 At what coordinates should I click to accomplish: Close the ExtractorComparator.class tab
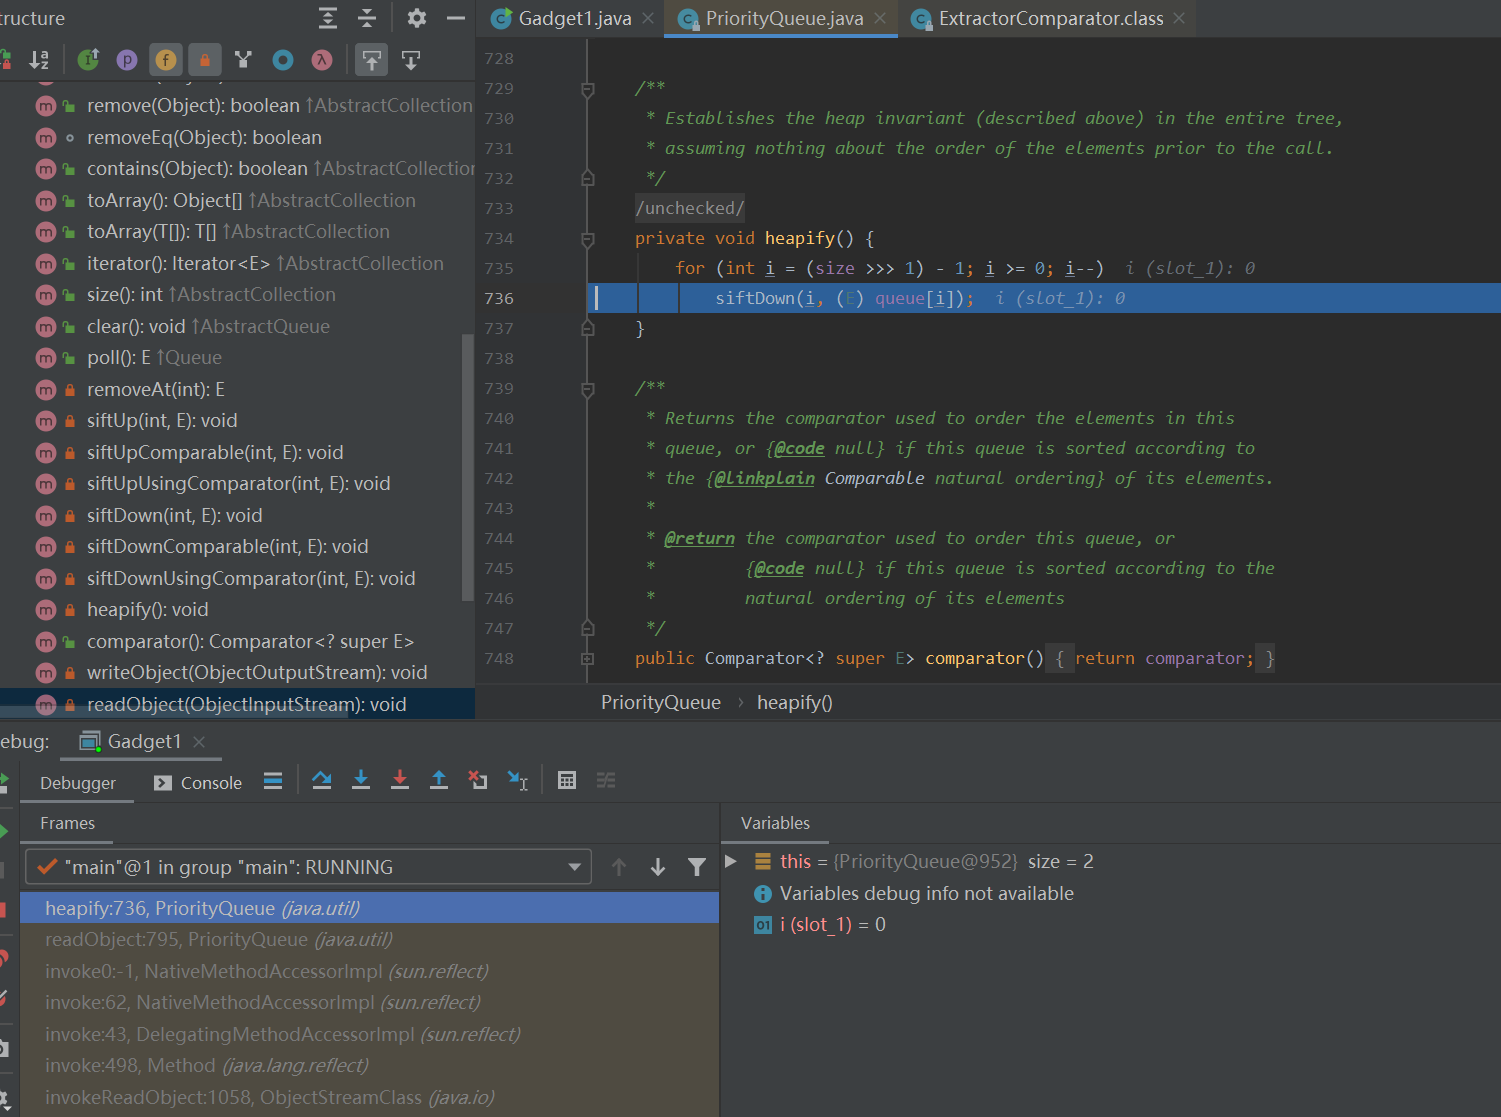[x=1179, y=18]
